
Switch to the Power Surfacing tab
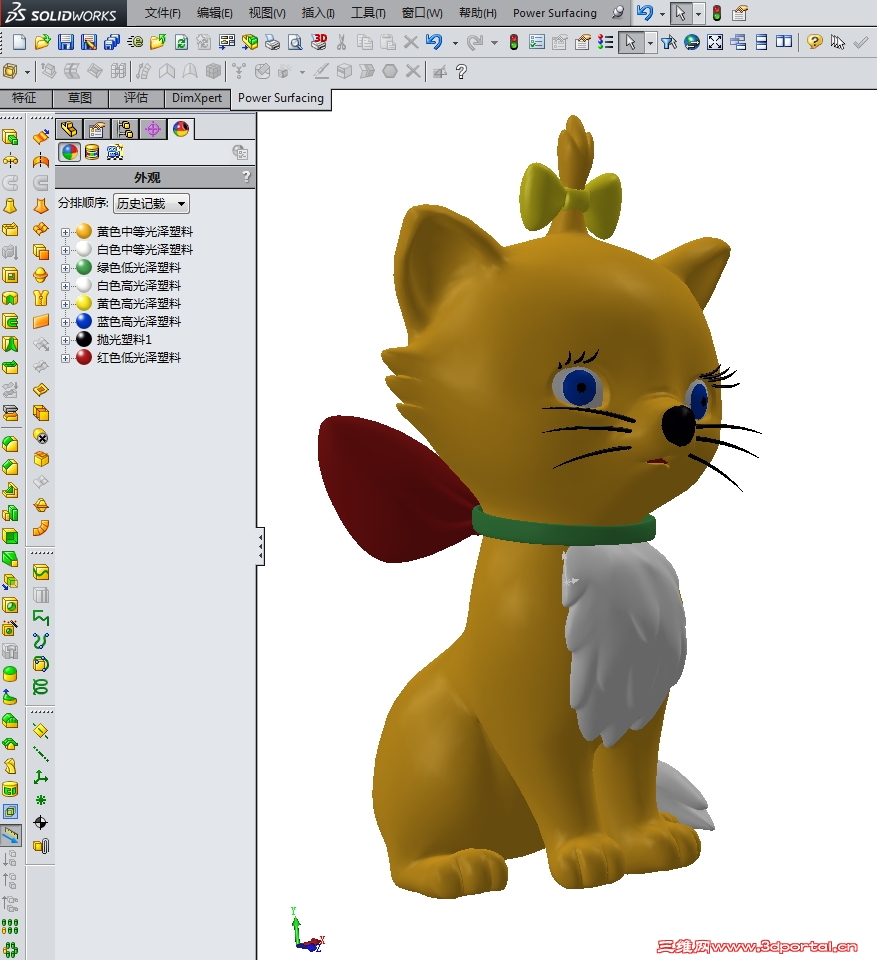coord(281,99)
